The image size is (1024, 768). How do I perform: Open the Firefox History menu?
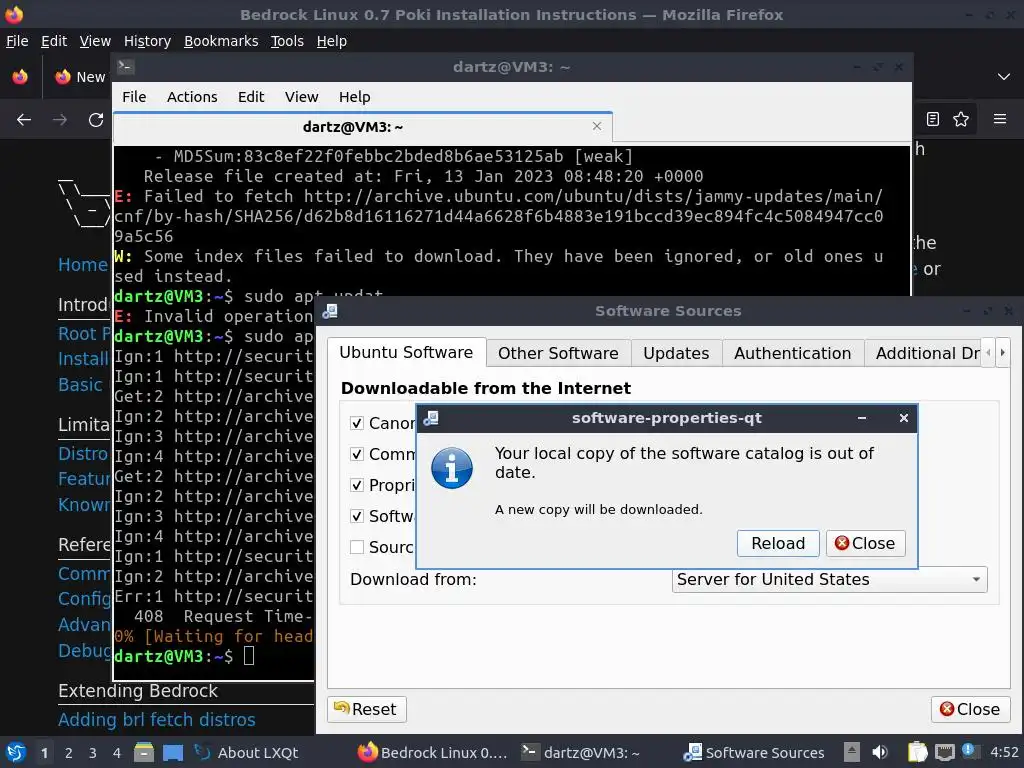coord(147,41)
